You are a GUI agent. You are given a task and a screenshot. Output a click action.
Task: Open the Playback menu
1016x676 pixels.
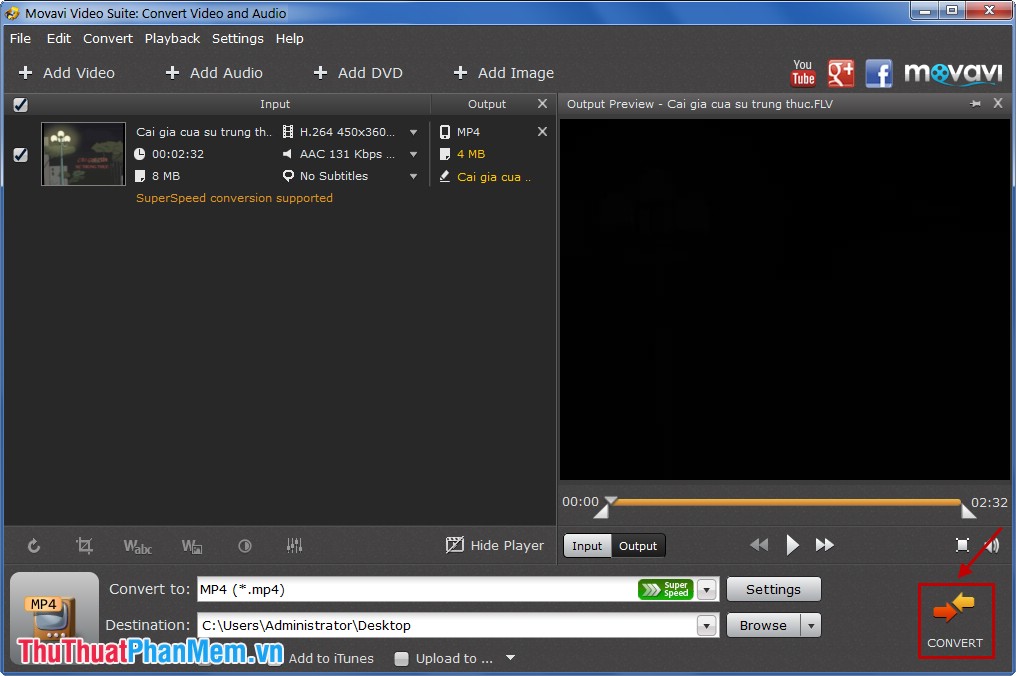[x=171, y=38]
